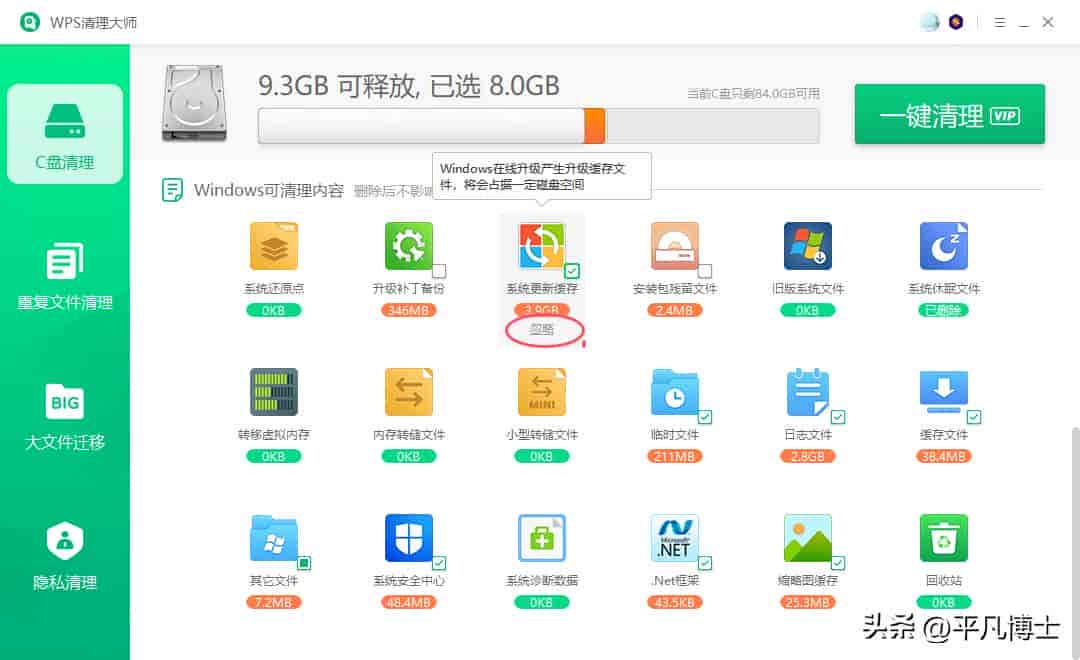The height and width of the screenshot is (660, 1080).
Task: Click the 缓存文件 download icon
Action: [944, 392]
